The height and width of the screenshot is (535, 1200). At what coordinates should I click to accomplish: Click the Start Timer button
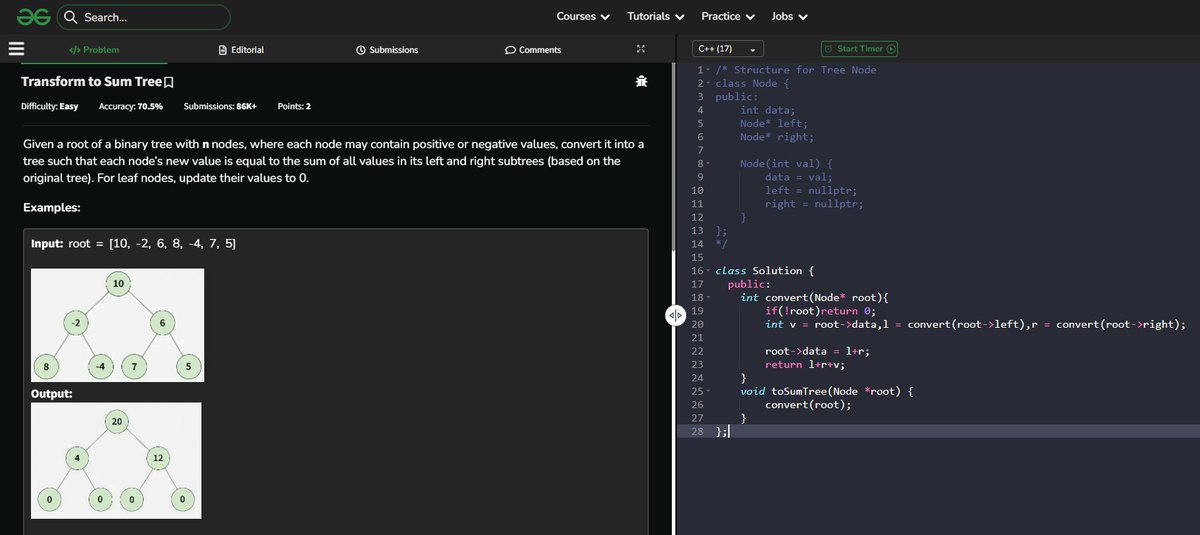click(860, 49)
